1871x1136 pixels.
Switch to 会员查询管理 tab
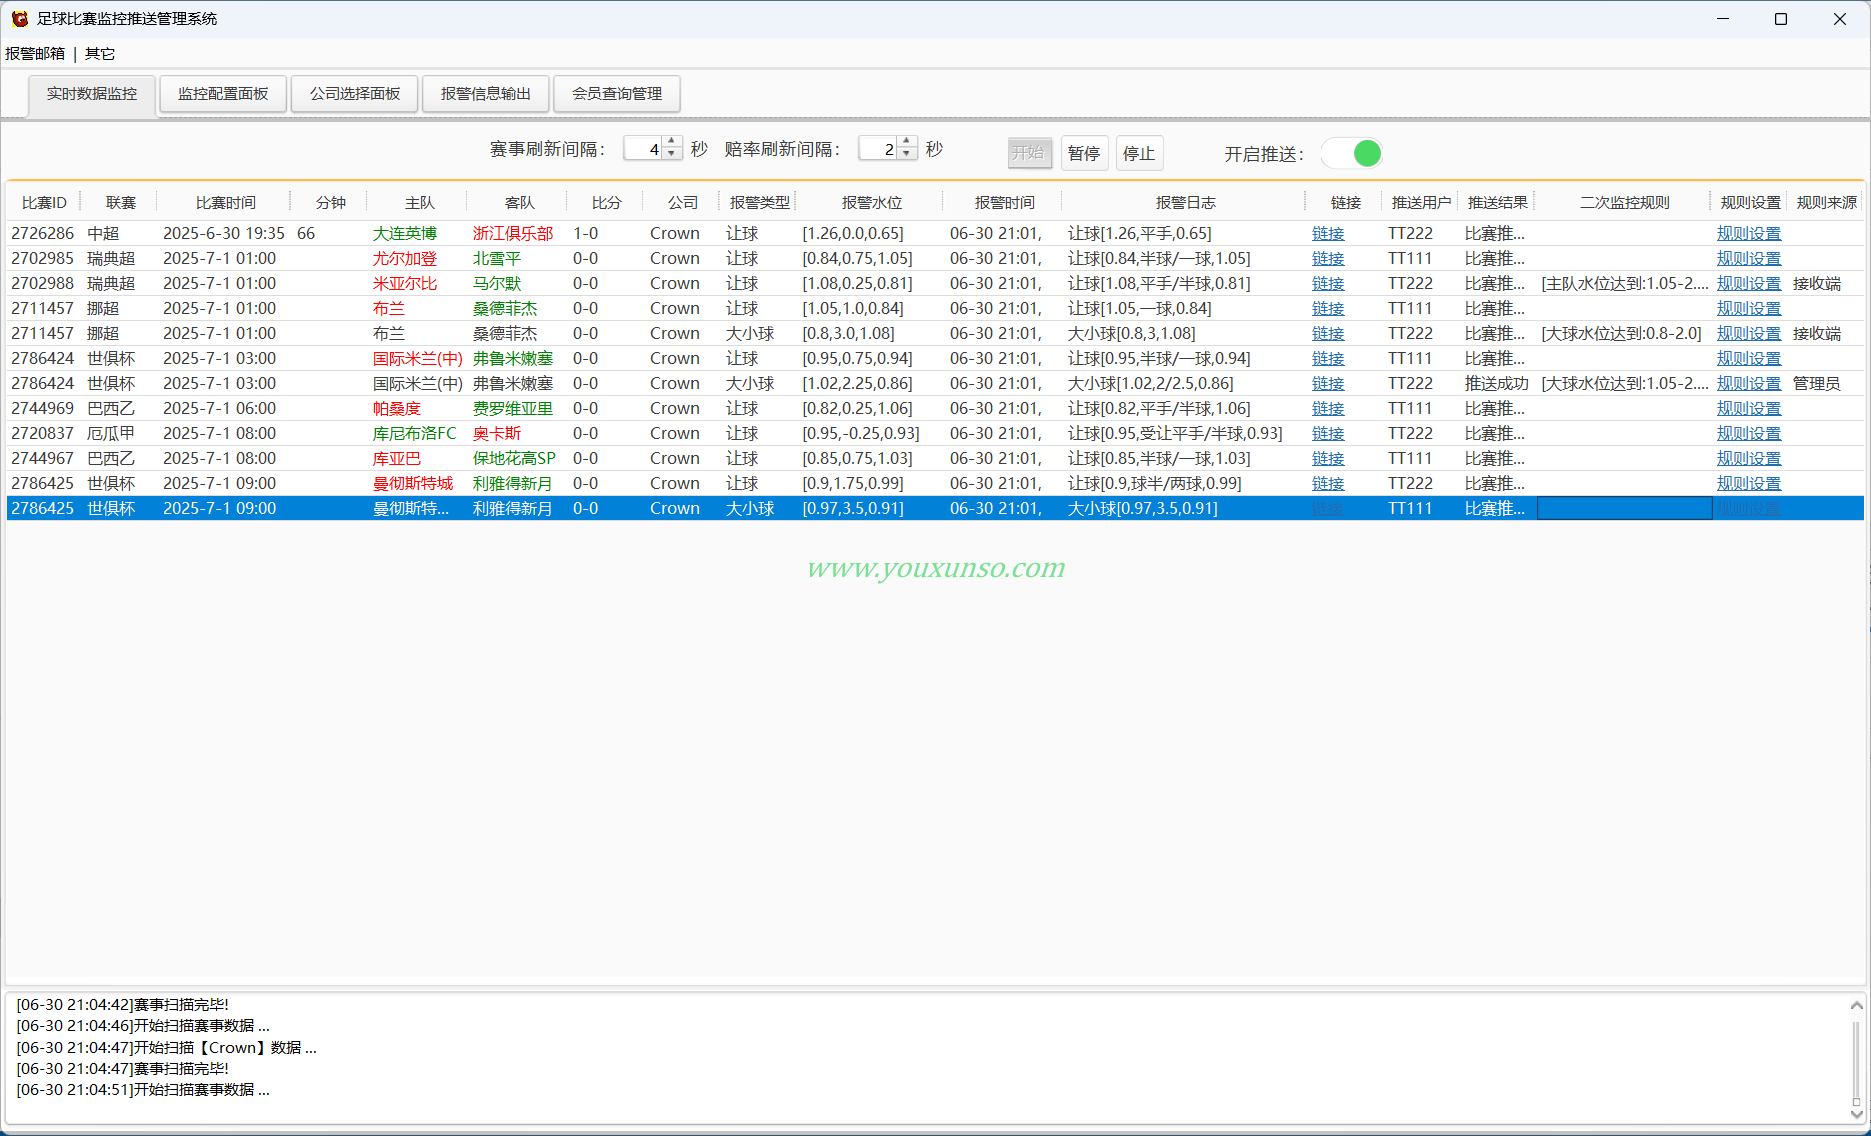point(617,94)
